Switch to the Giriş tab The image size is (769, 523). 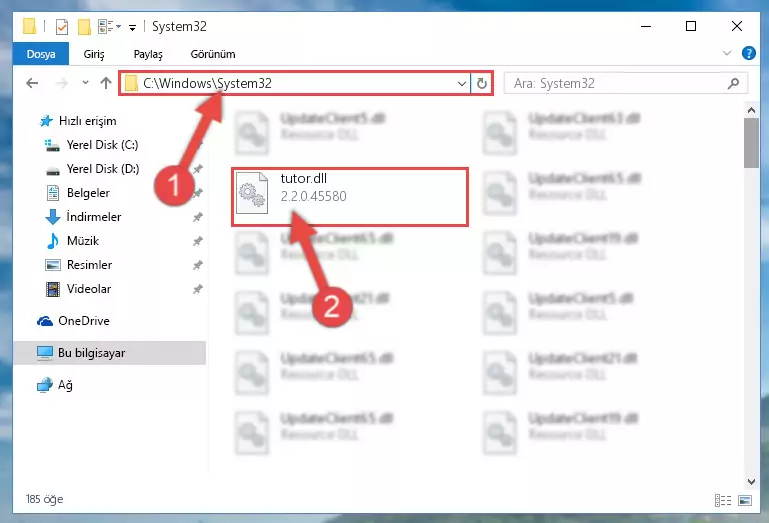pos(94,54)
